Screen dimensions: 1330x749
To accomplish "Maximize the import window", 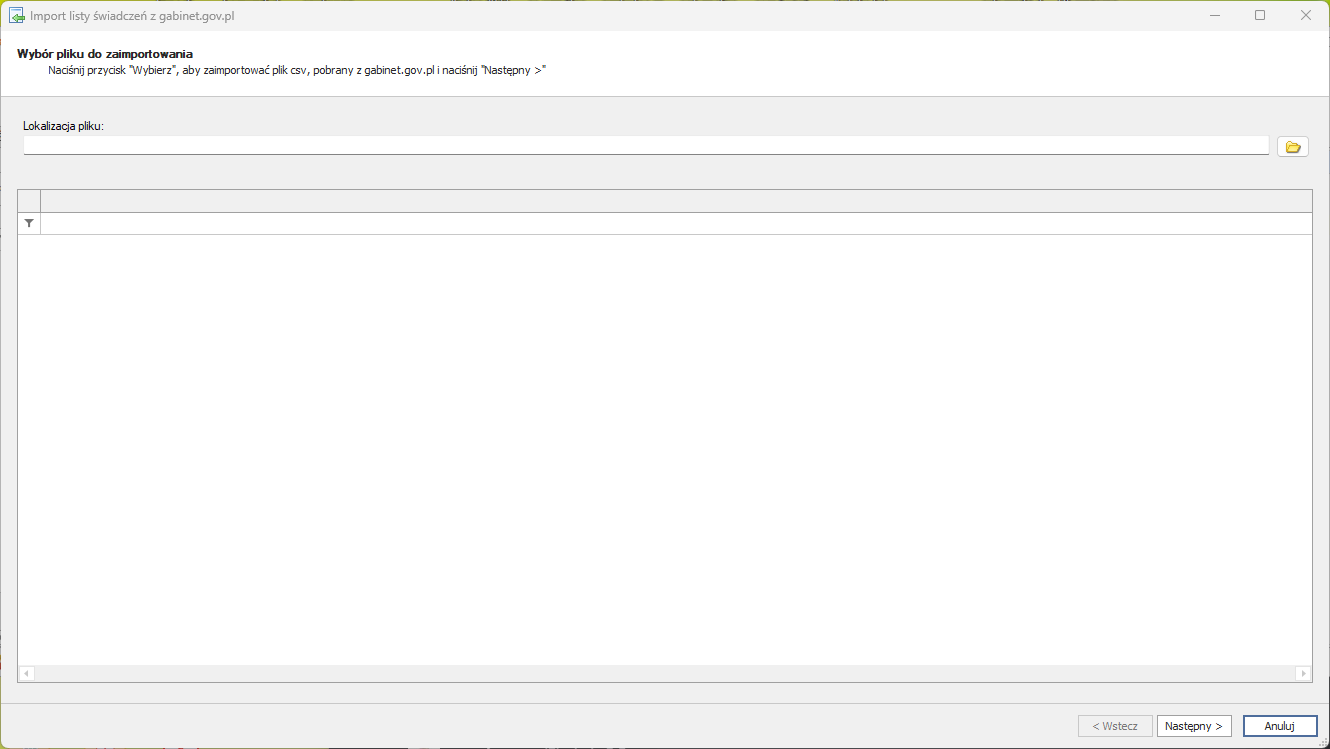I will click(x=1260, y=16).
